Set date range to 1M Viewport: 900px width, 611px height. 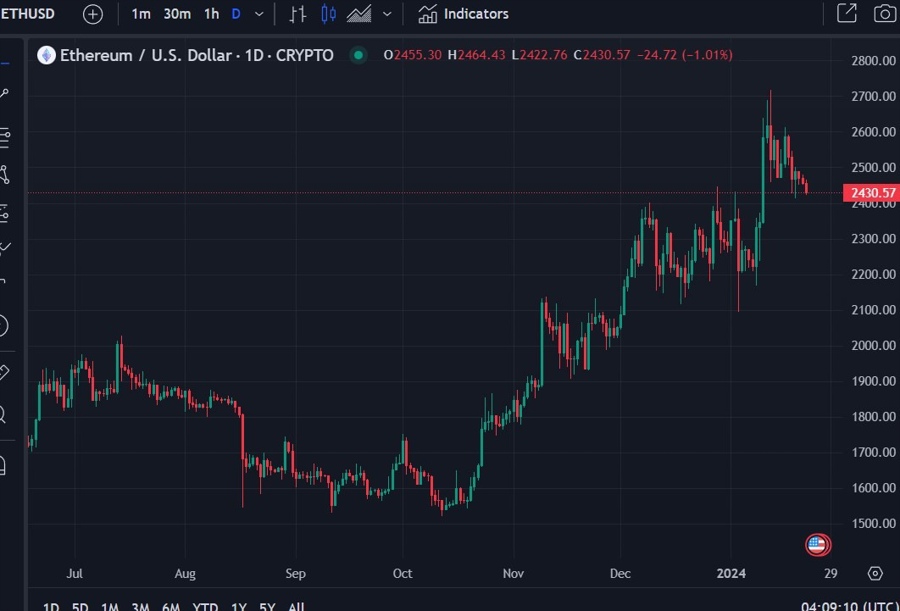click(110, 606)
